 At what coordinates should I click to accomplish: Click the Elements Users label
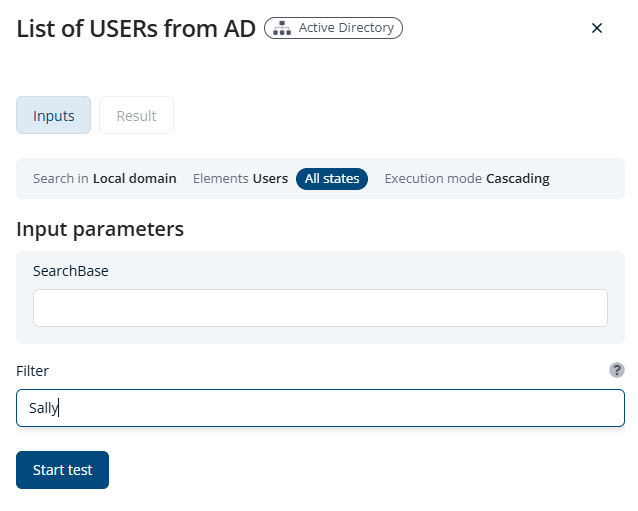pyautogui.click(x=240, y=179)
